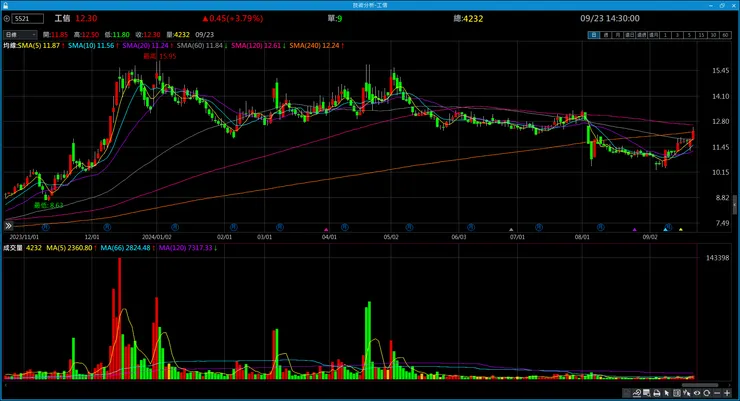Switch to the 週 weekly period button
This screenshot has width=740, height=401.
pos(605,35)
